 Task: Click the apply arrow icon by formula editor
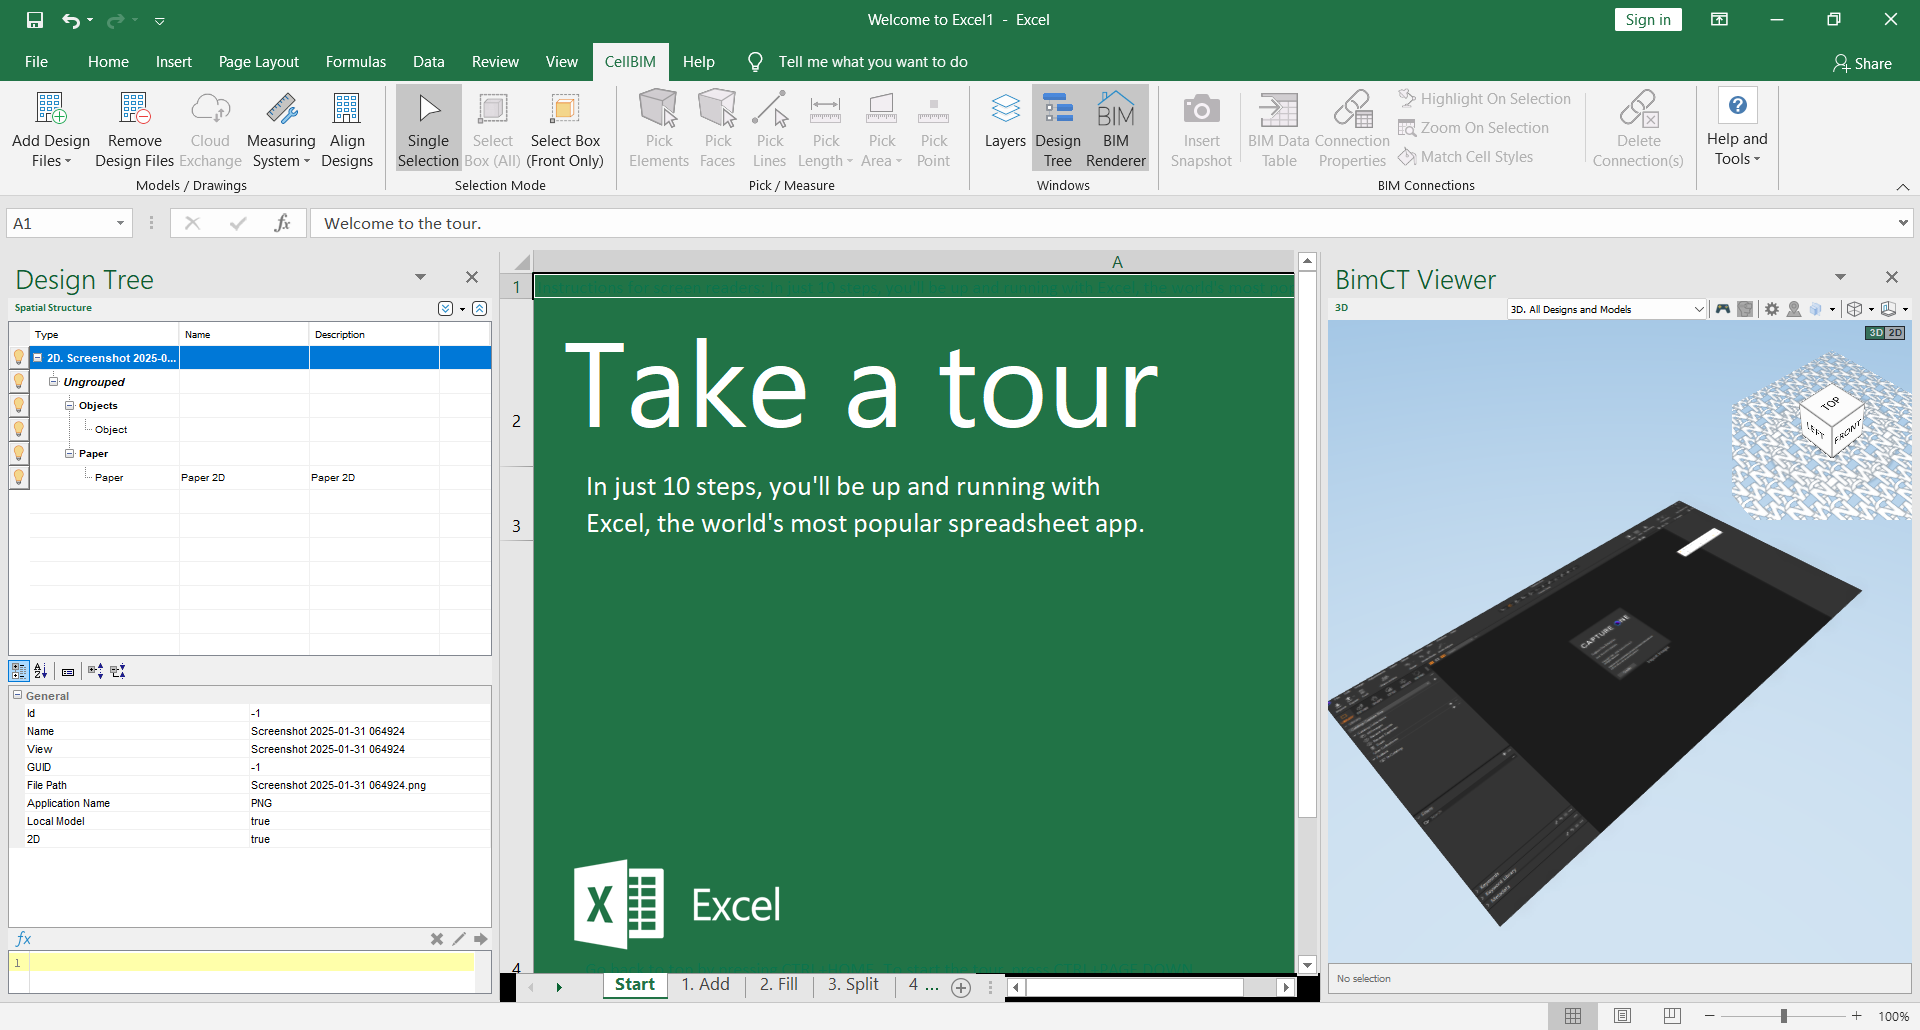[481, 939]
